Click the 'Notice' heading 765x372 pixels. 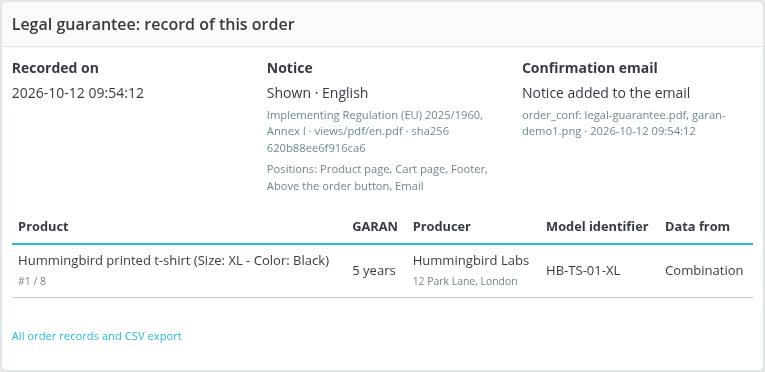point(290,68)
